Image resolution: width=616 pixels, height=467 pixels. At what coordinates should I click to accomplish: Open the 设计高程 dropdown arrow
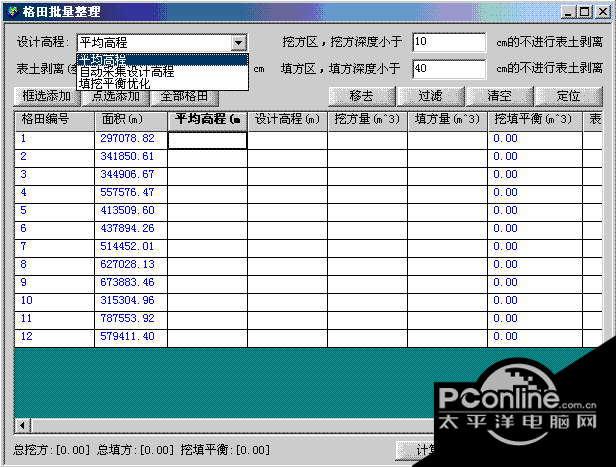tap(238, 42)
